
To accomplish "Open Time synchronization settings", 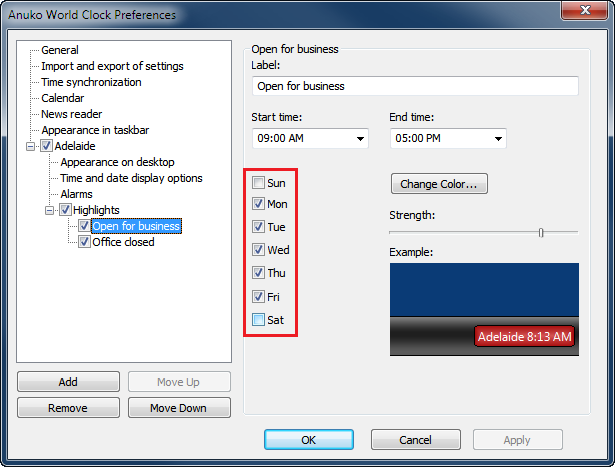I will pyautogui.click(x=91, y=82).
